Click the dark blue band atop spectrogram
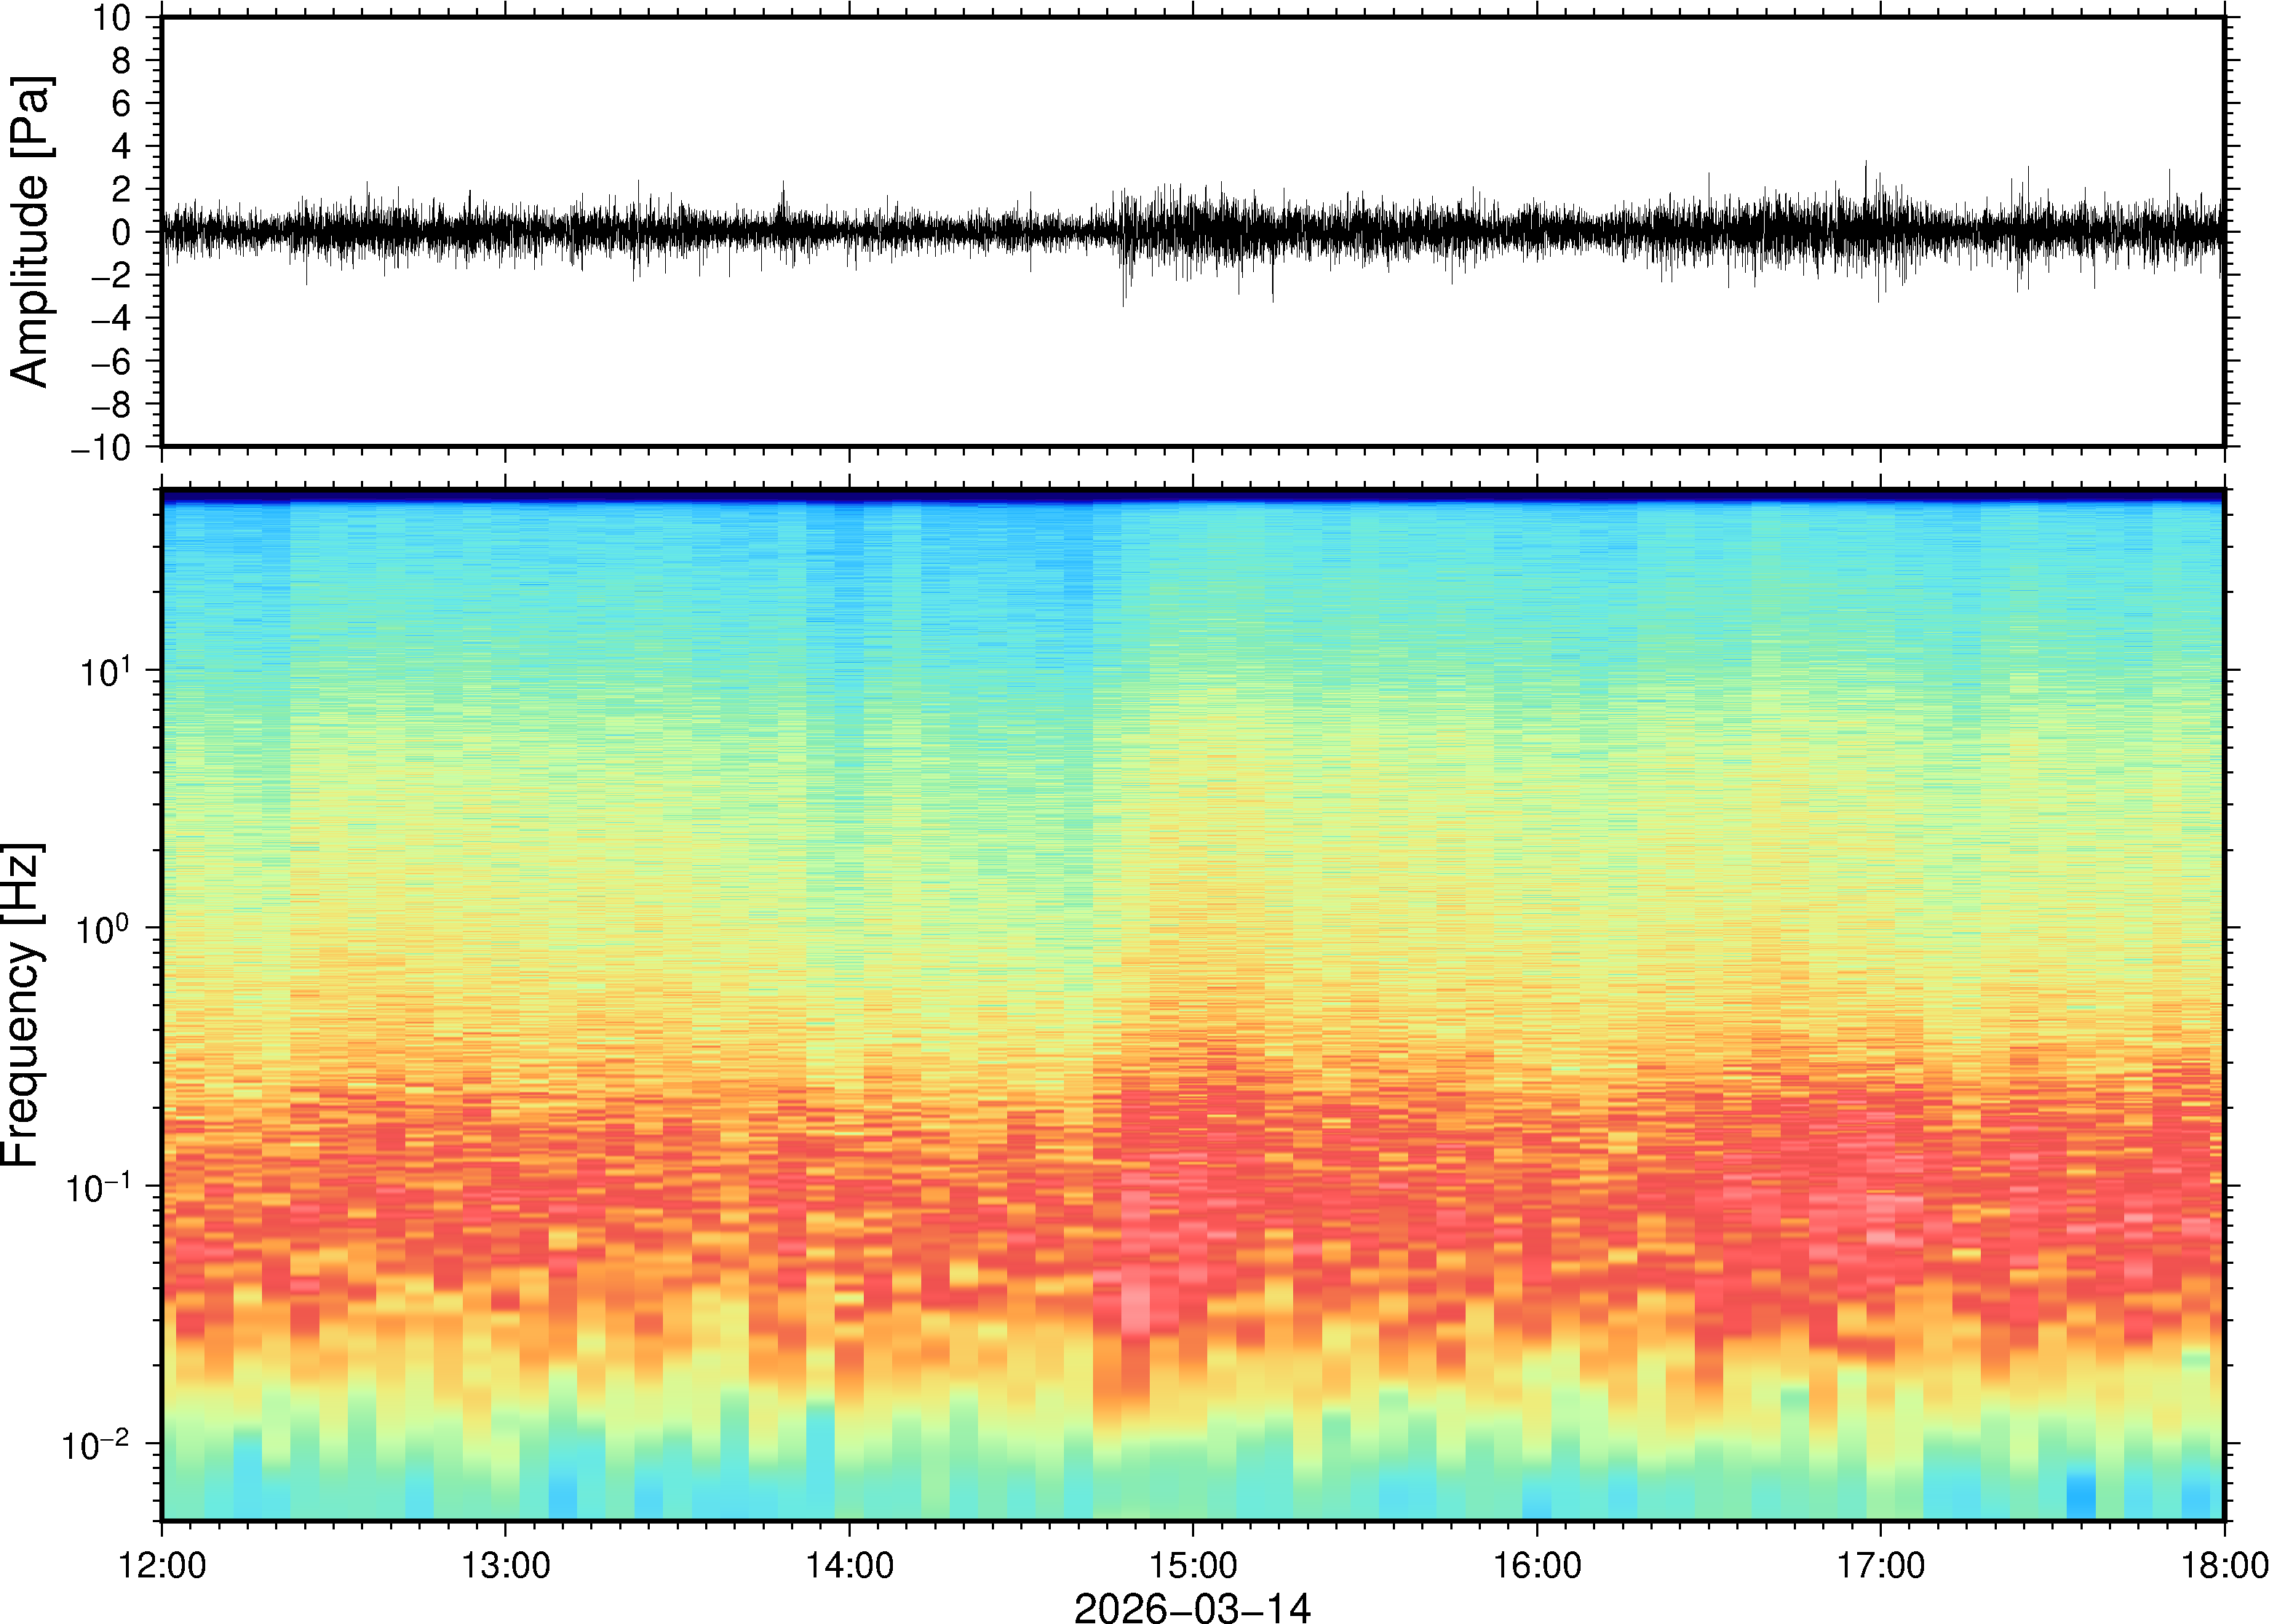The width and height of the screenshot is (2269, 1624). tap(1192, 495)
